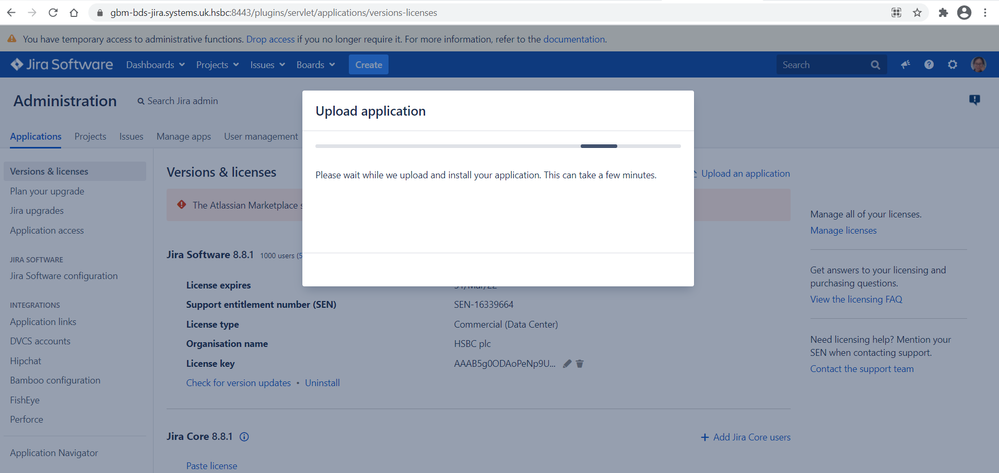Screen dimensions: 999x473
Task: Open Jira Software configuration in sidebar
Action: [x=64, y=276]
